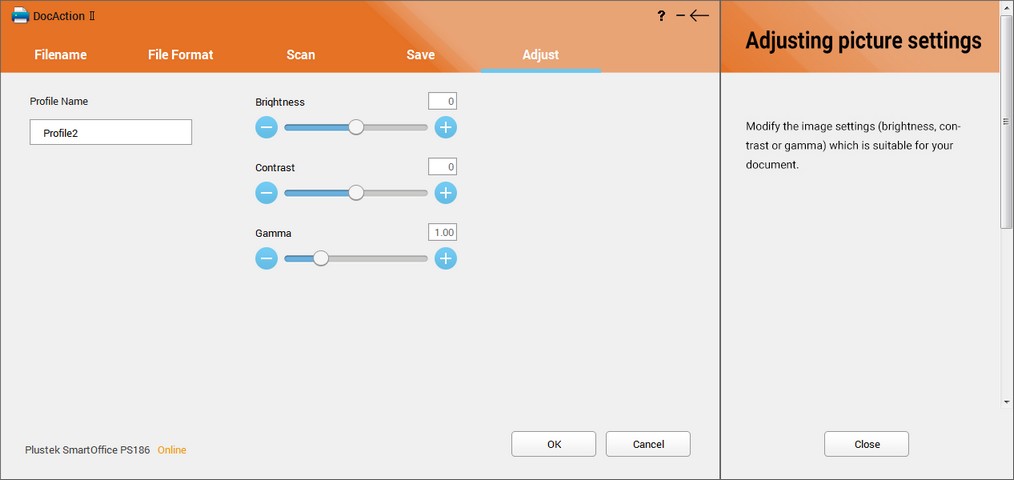1014x480 pixels.
Task: Increase brightness with the plus button
Action: tap(446, 127)
